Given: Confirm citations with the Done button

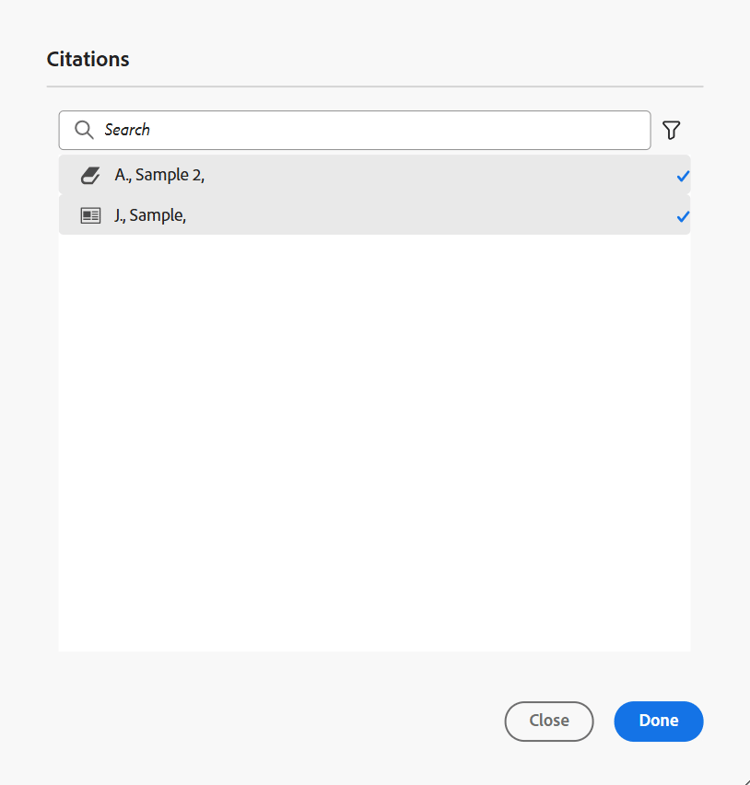Looking at the screenshot, I should (658, 721).
